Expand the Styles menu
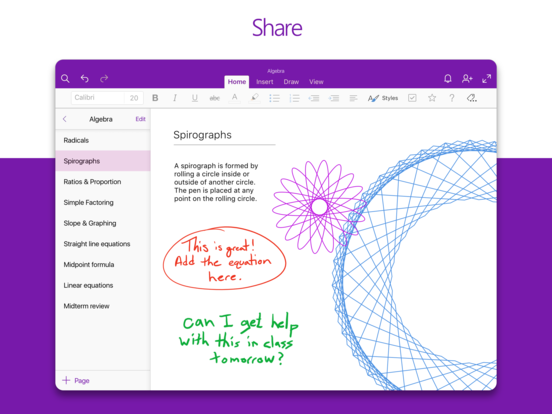The image size is (552, 414). (383, 98)
